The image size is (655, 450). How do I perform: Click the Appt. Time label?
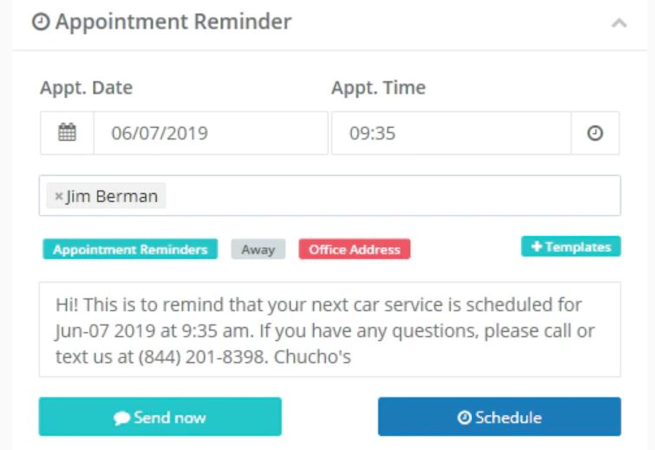[378, 88]
